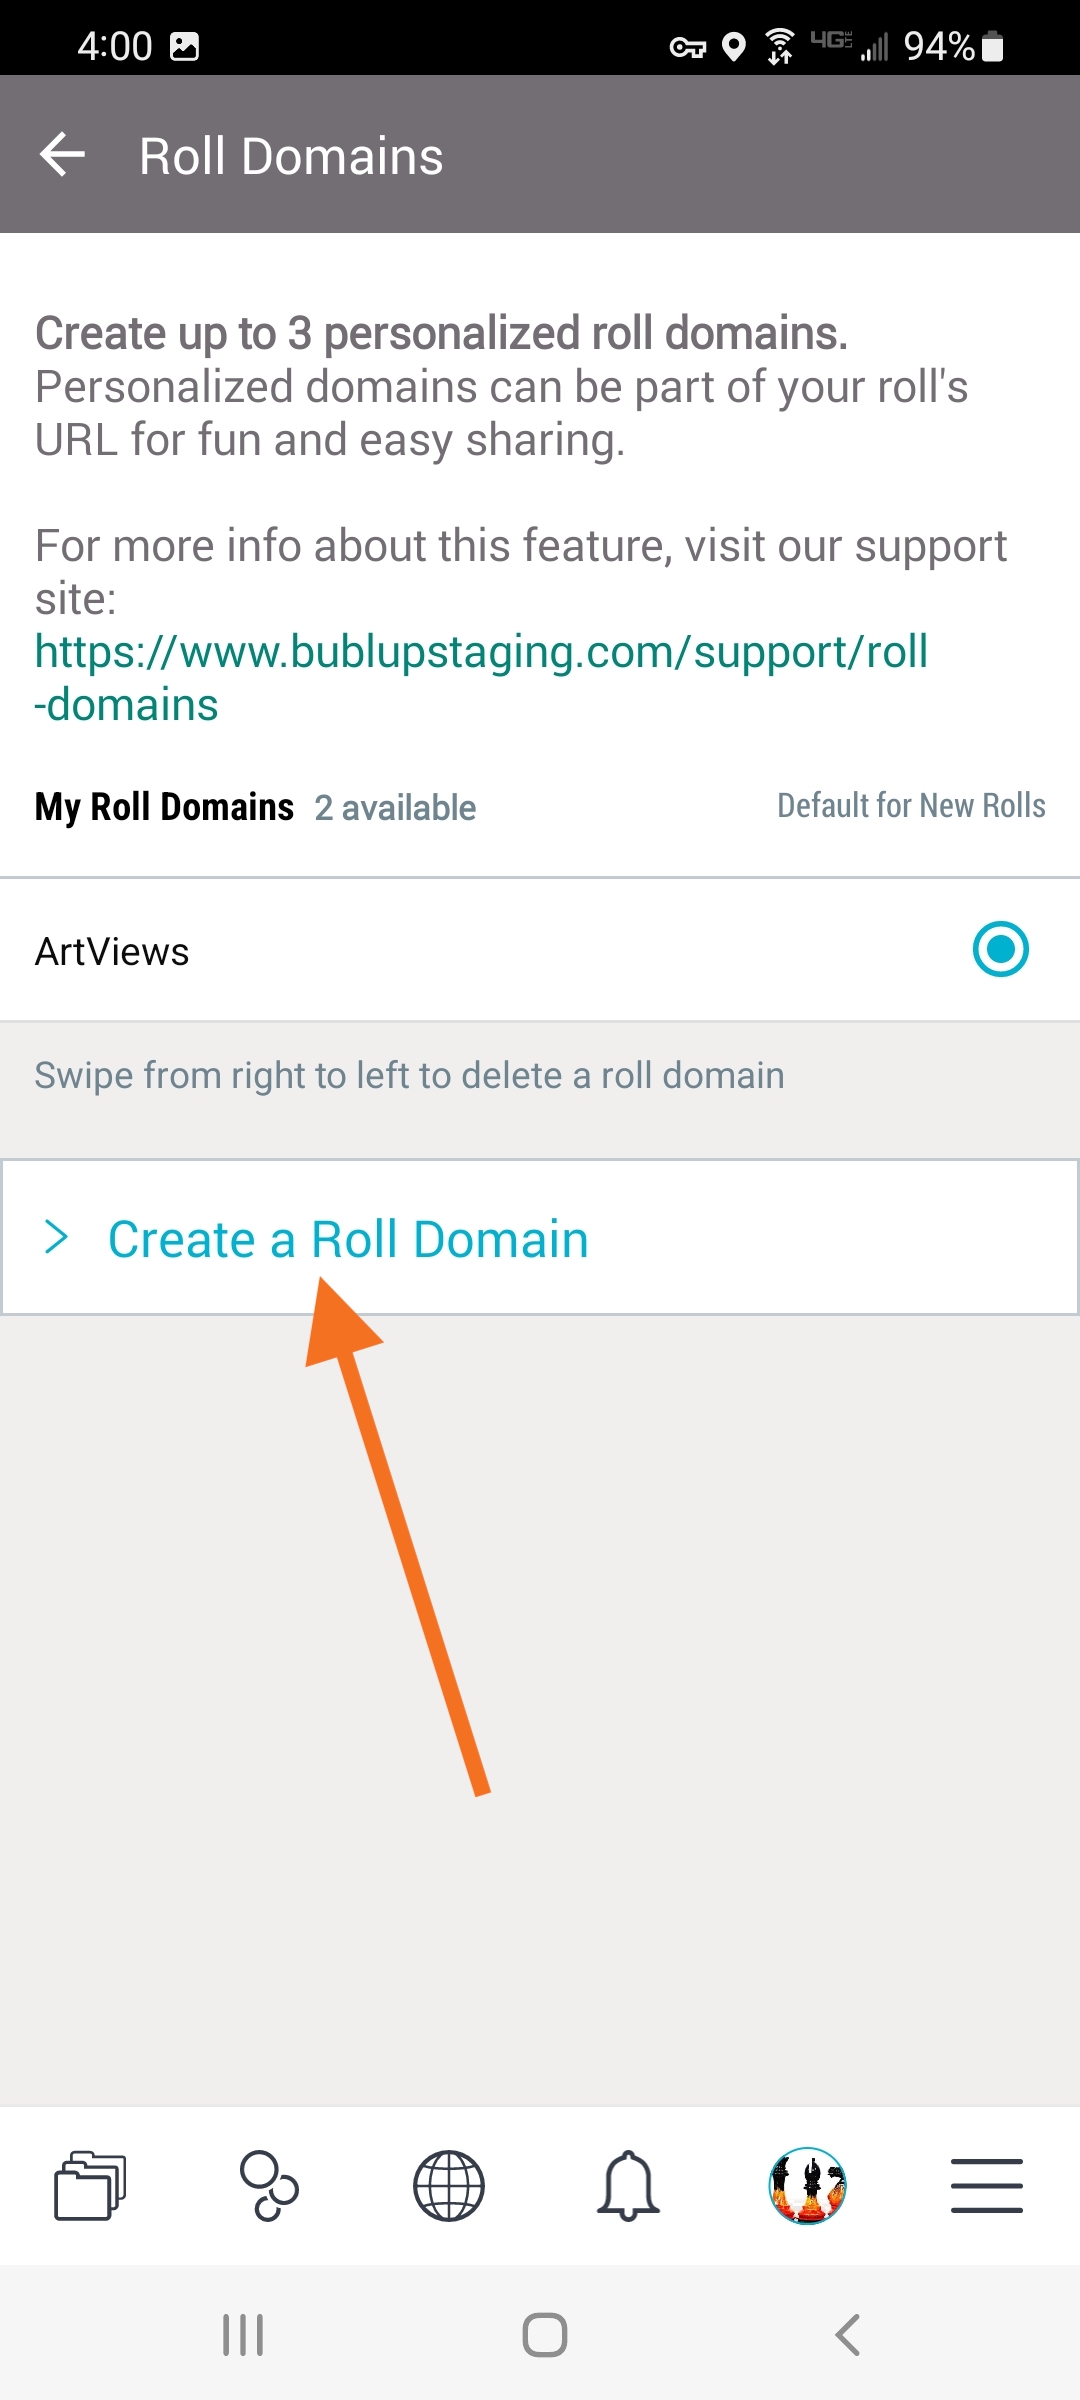Tap the Roll Domains header title

click(x=291, y=156)
